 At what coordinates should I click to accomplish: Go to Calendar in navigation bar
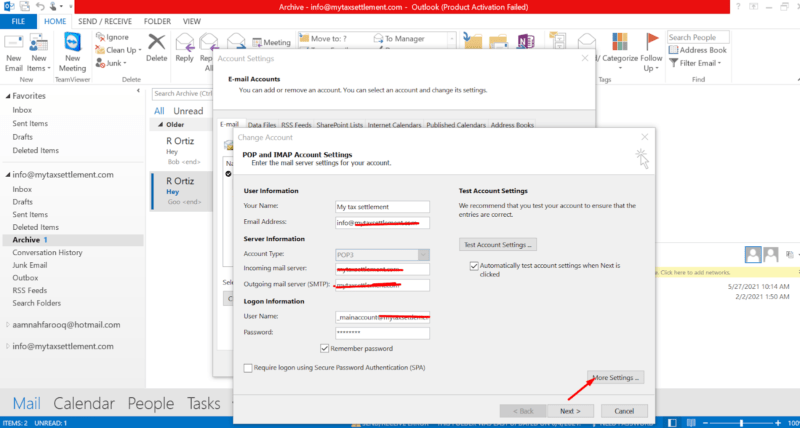click(x=84, y=404)
